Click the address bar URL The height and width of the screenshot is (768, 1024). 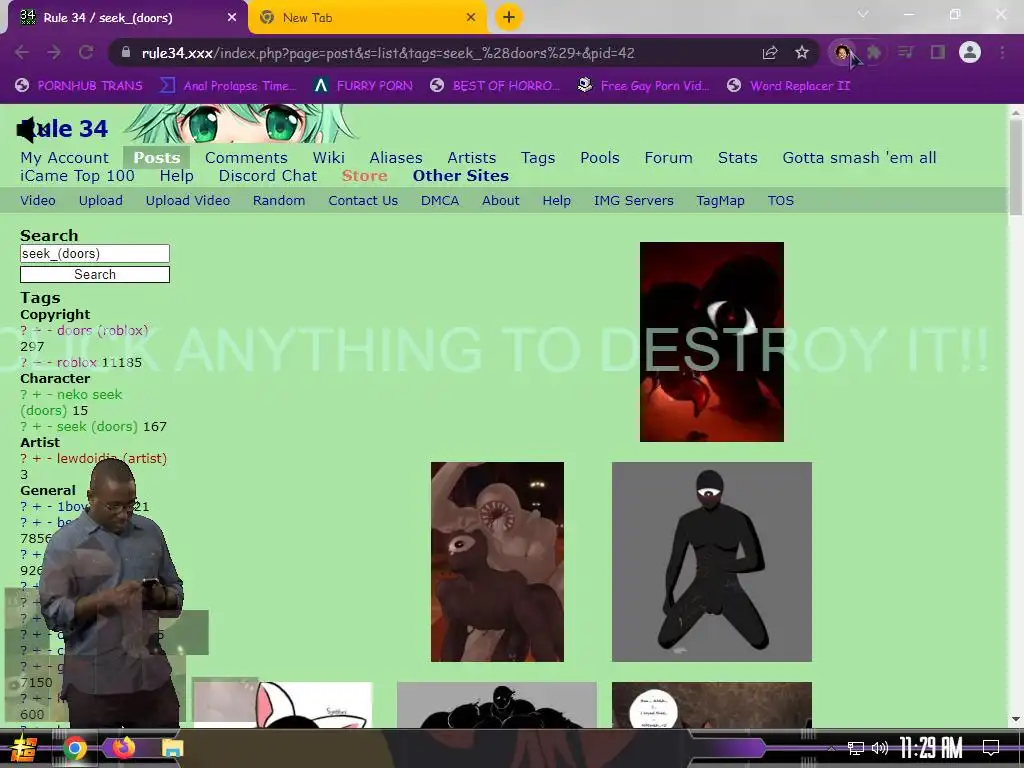(x=388, y=53)
